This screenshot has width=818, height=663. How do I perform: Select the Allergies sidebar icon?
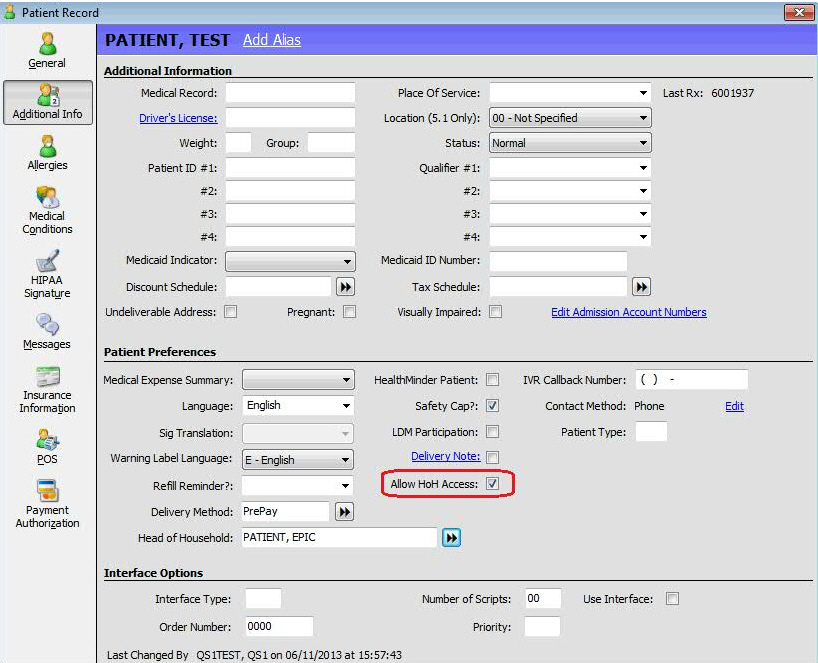coord(47,152)
